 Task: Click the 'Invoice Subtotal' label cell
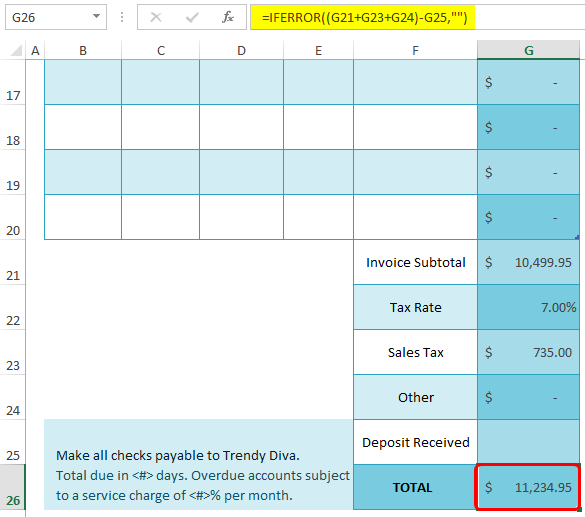point(415,262)
